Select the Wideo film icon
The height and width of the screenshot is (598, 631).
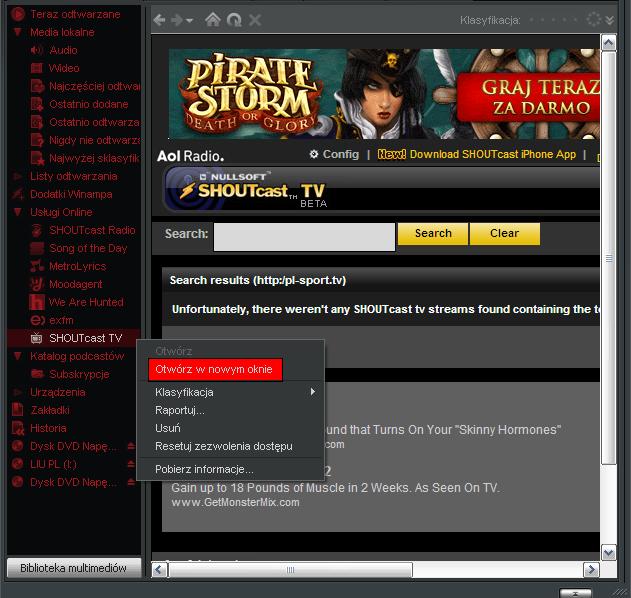(x=37, y=68)
